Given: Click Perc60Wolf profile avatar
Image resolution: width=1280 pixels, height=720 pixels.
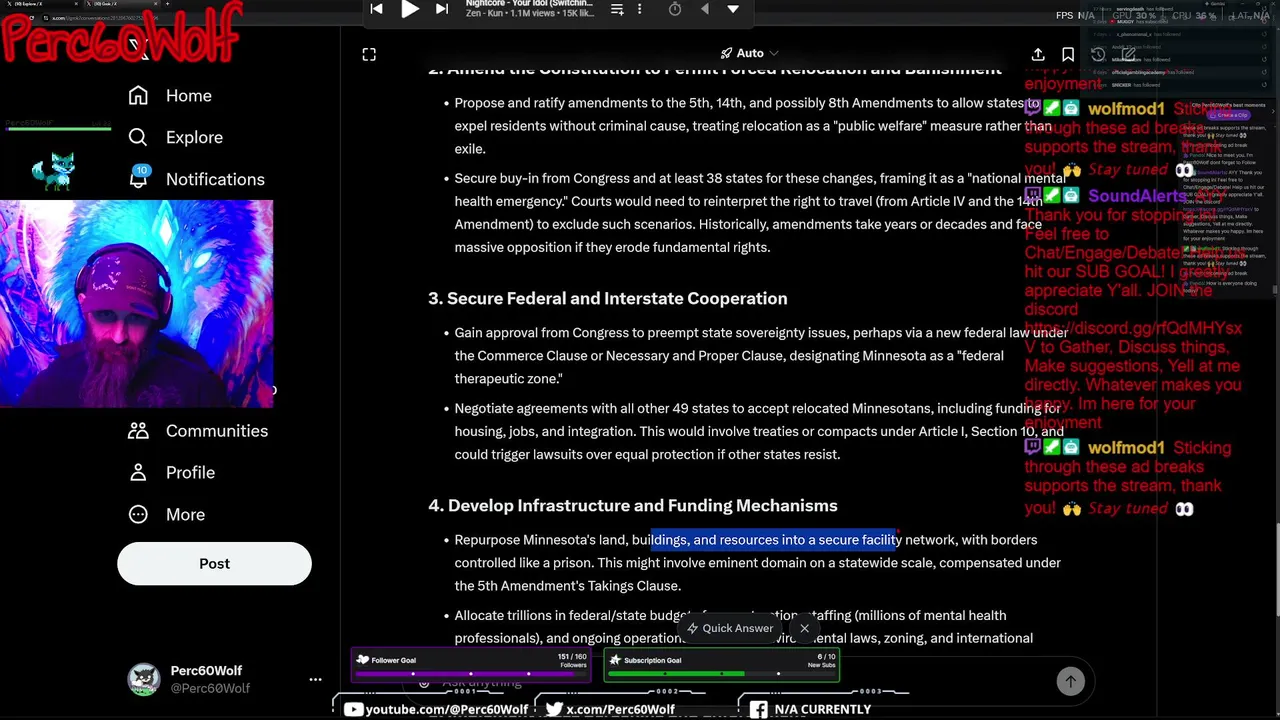Looking at the screenshot, I should (144, 679).
